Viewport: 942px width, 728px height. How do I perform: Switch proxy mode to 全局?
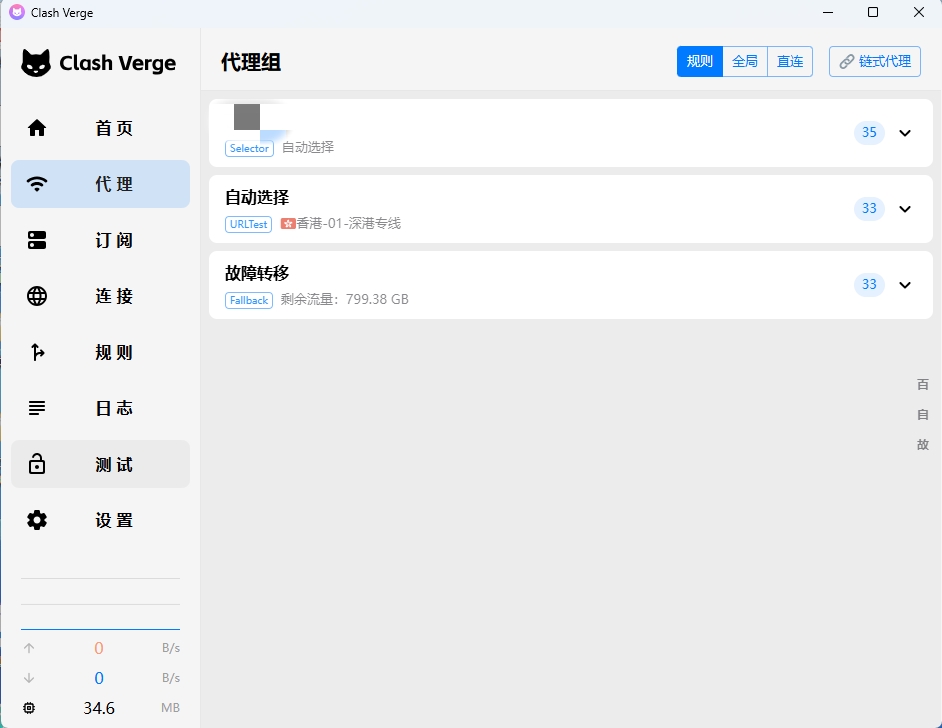[x=745, y=61]
